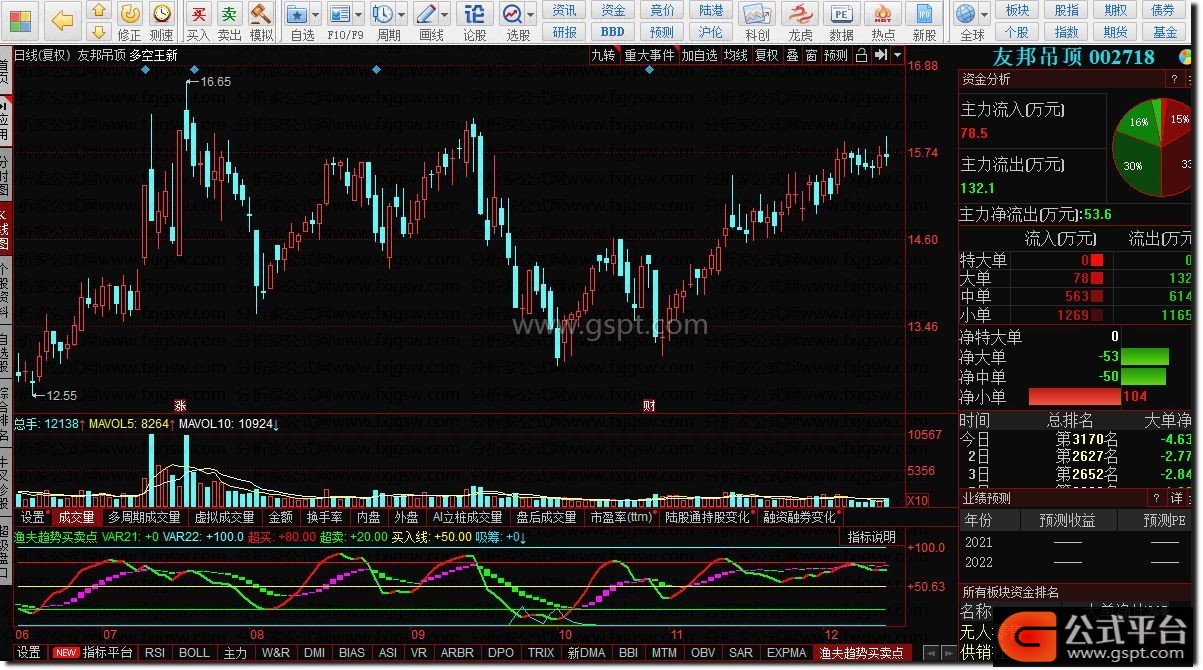Click the lock icon on chart header

tap(861, 55)
